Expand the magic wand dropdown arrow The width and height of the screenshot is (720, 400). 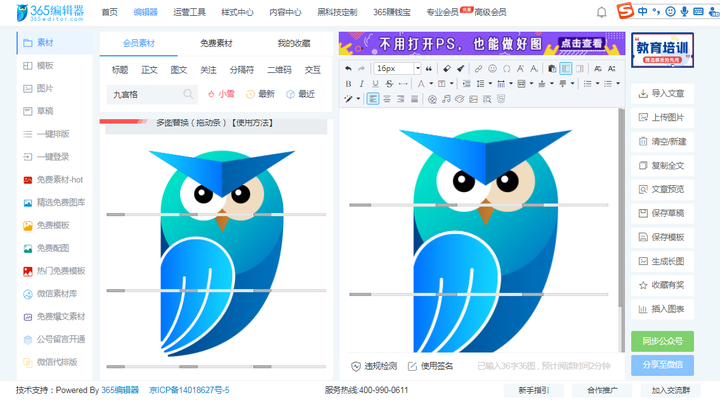pyautogui.click(x=358, y=99)
